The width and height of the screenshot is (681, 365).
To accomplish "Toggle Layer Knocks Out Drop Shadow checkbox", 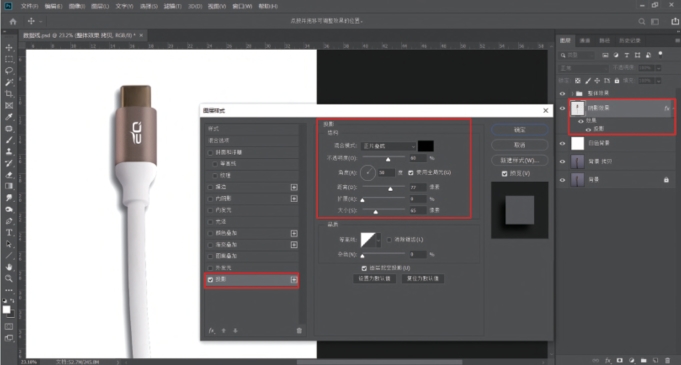I will coord(365,268).
